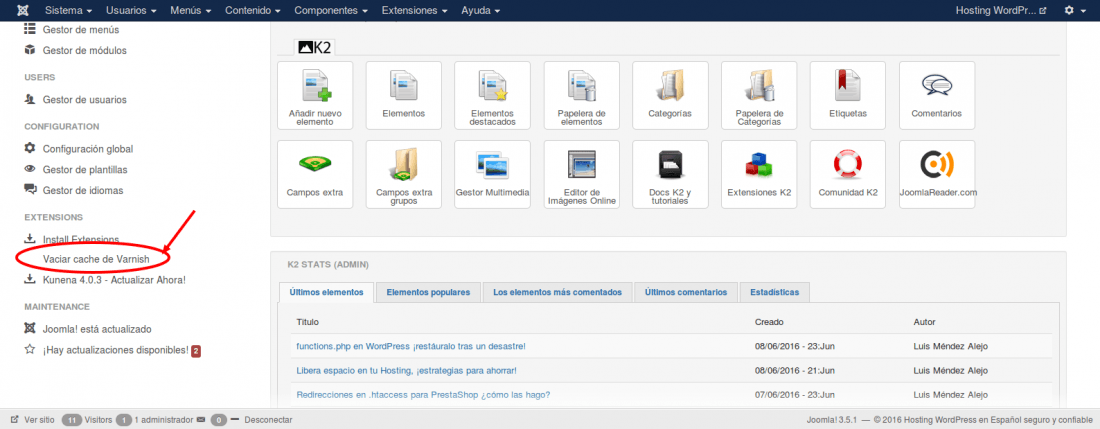Click the red updates badge showing 2
Screen dimensions: 1100x429
pyautogui.click(x=196, y=350)
